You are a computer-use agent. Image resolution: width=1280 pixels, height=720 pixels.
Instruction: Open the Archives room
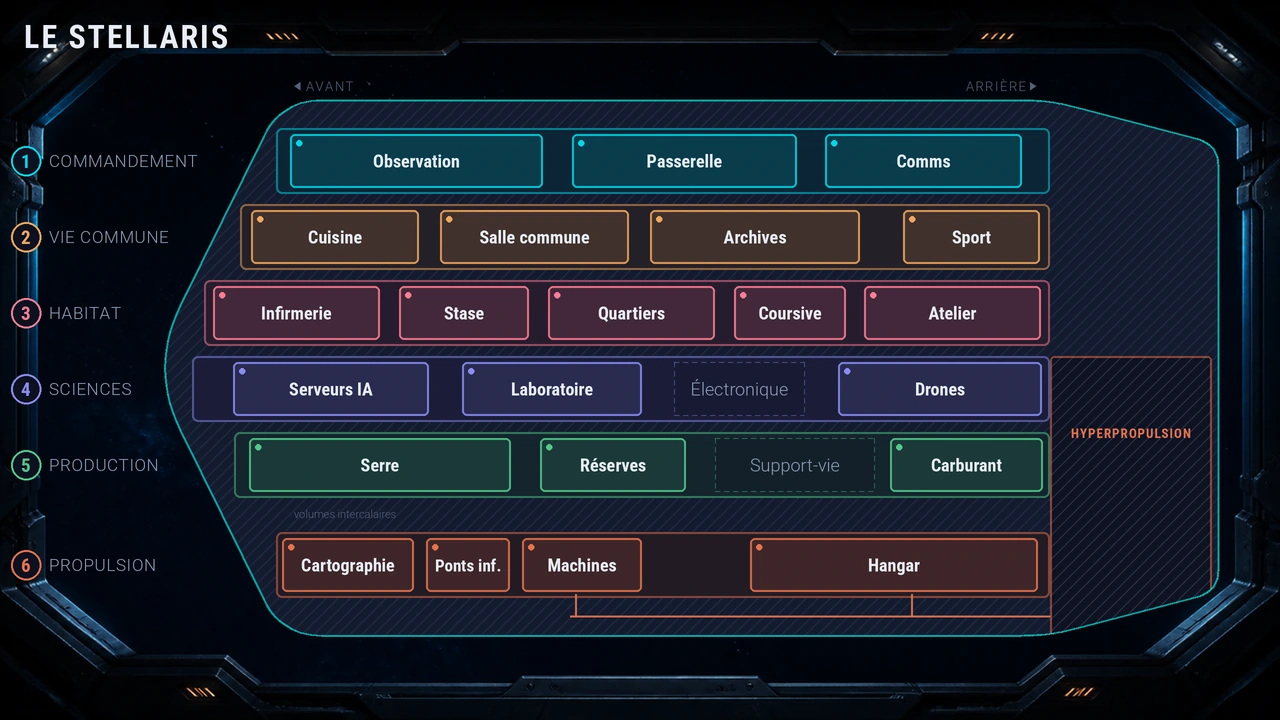[x=755, y=237]
